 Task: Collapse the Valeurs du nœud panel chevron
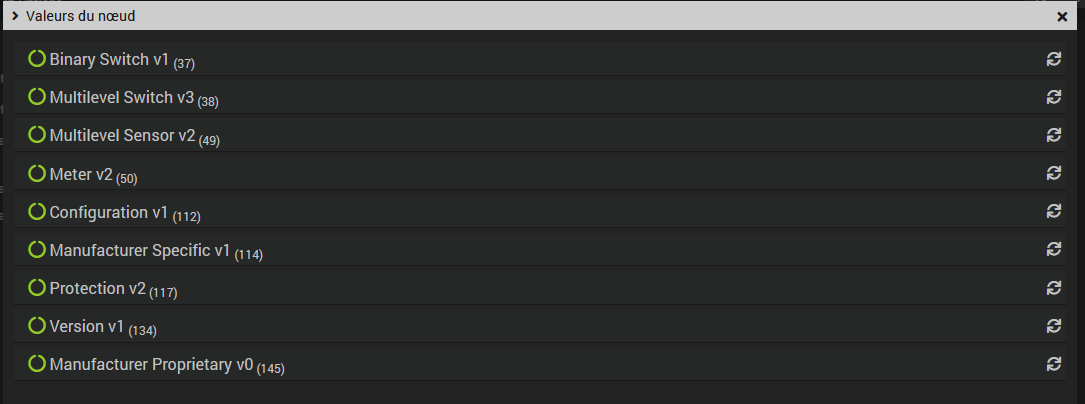coord(15,16)
